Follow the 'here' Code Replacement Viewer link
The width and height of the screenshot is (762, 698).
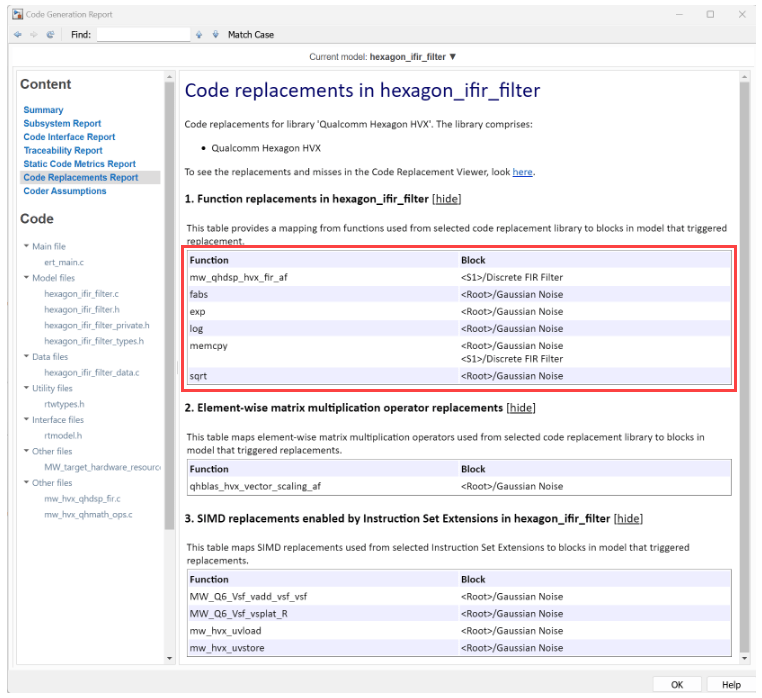[522, 172]
